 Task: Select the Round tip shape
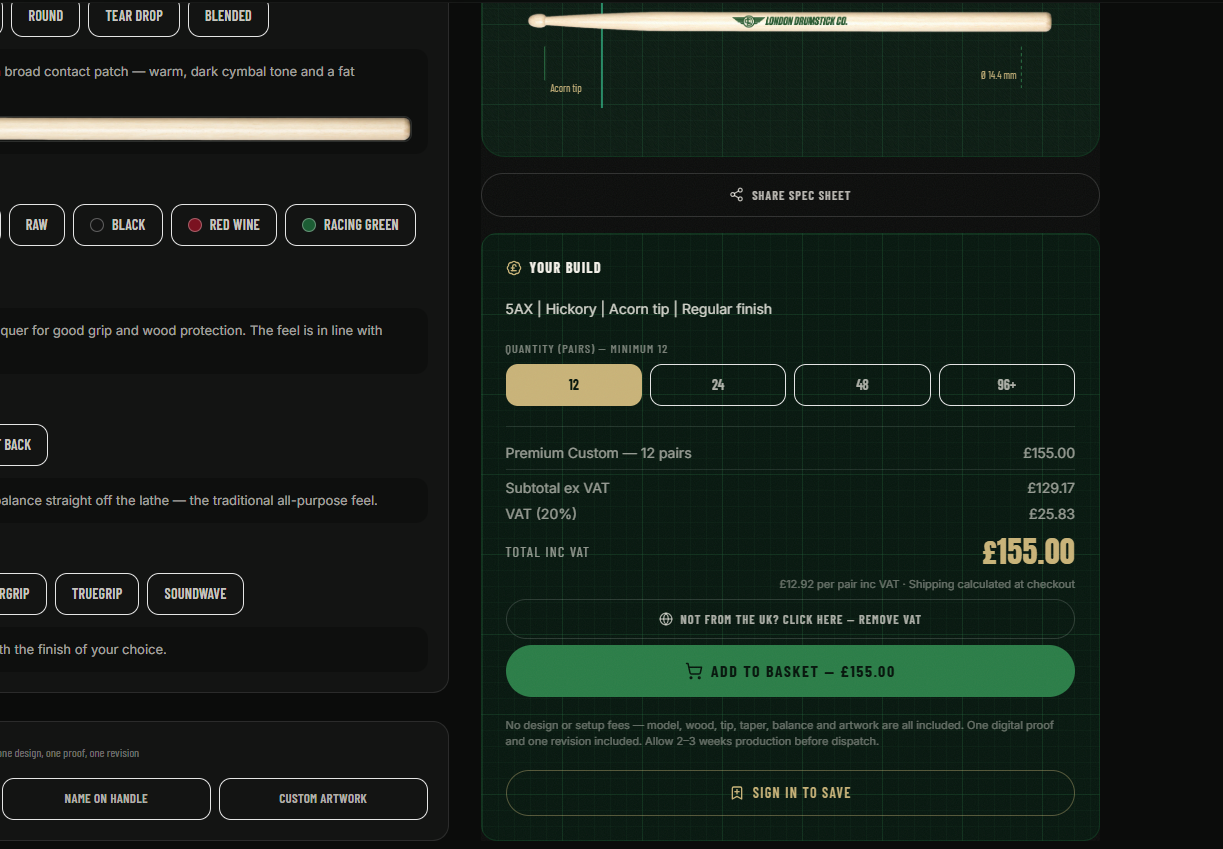click(x=45, y=16)
